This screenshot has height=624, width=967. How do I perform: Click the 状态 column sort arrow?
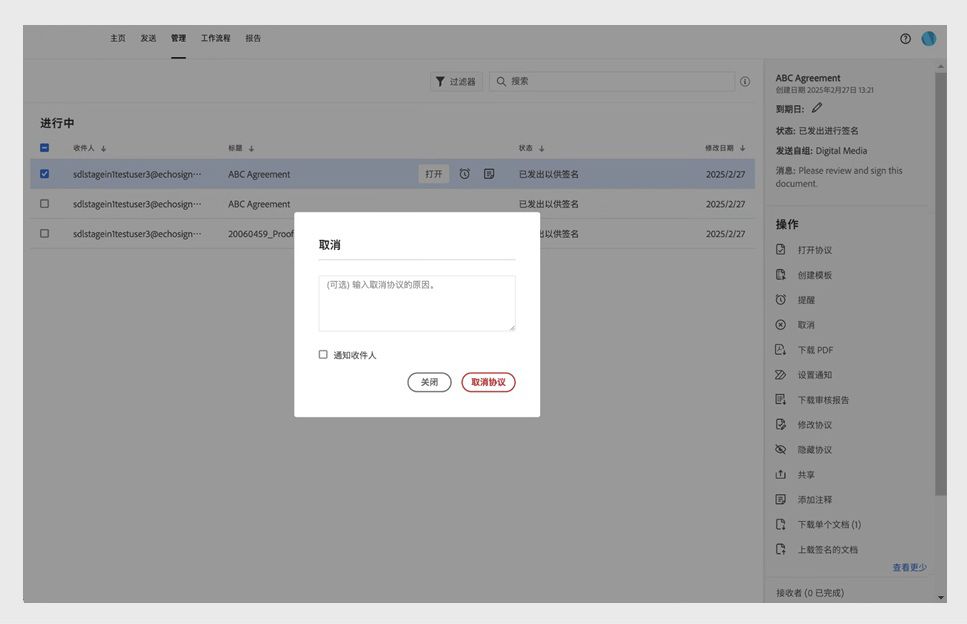pyautogui.click(x=540, y=146)
